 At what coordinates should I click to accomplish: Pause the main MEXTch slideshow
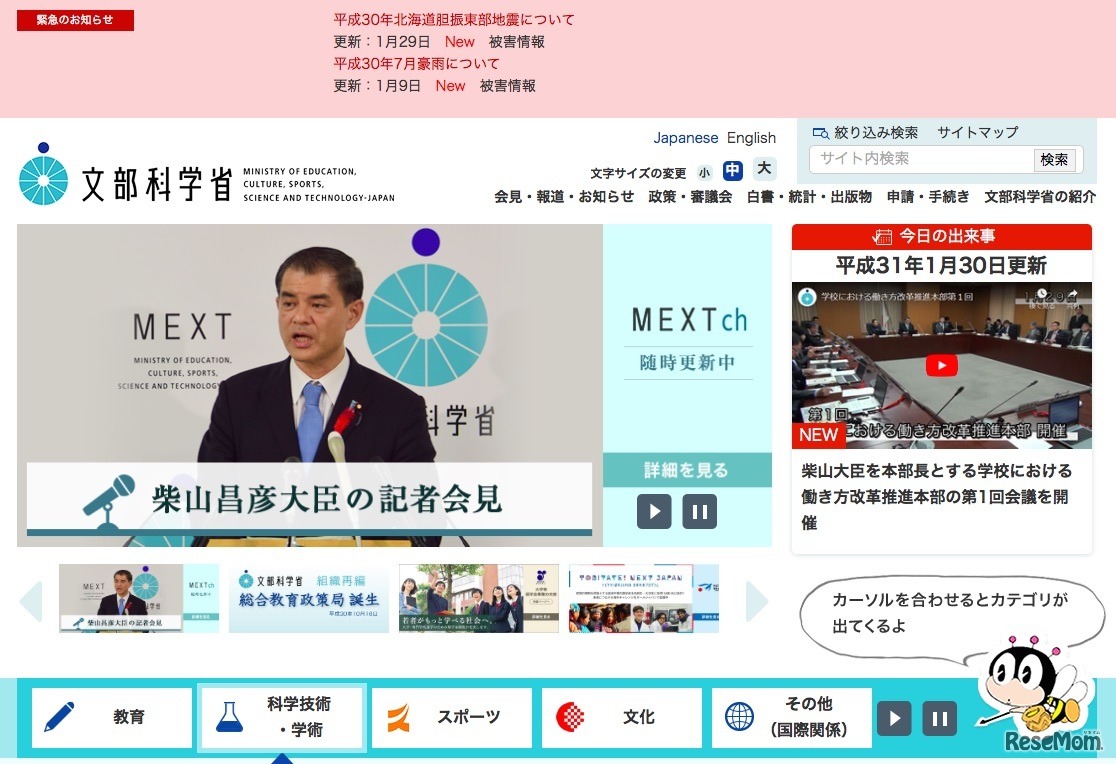coord(699,511)
